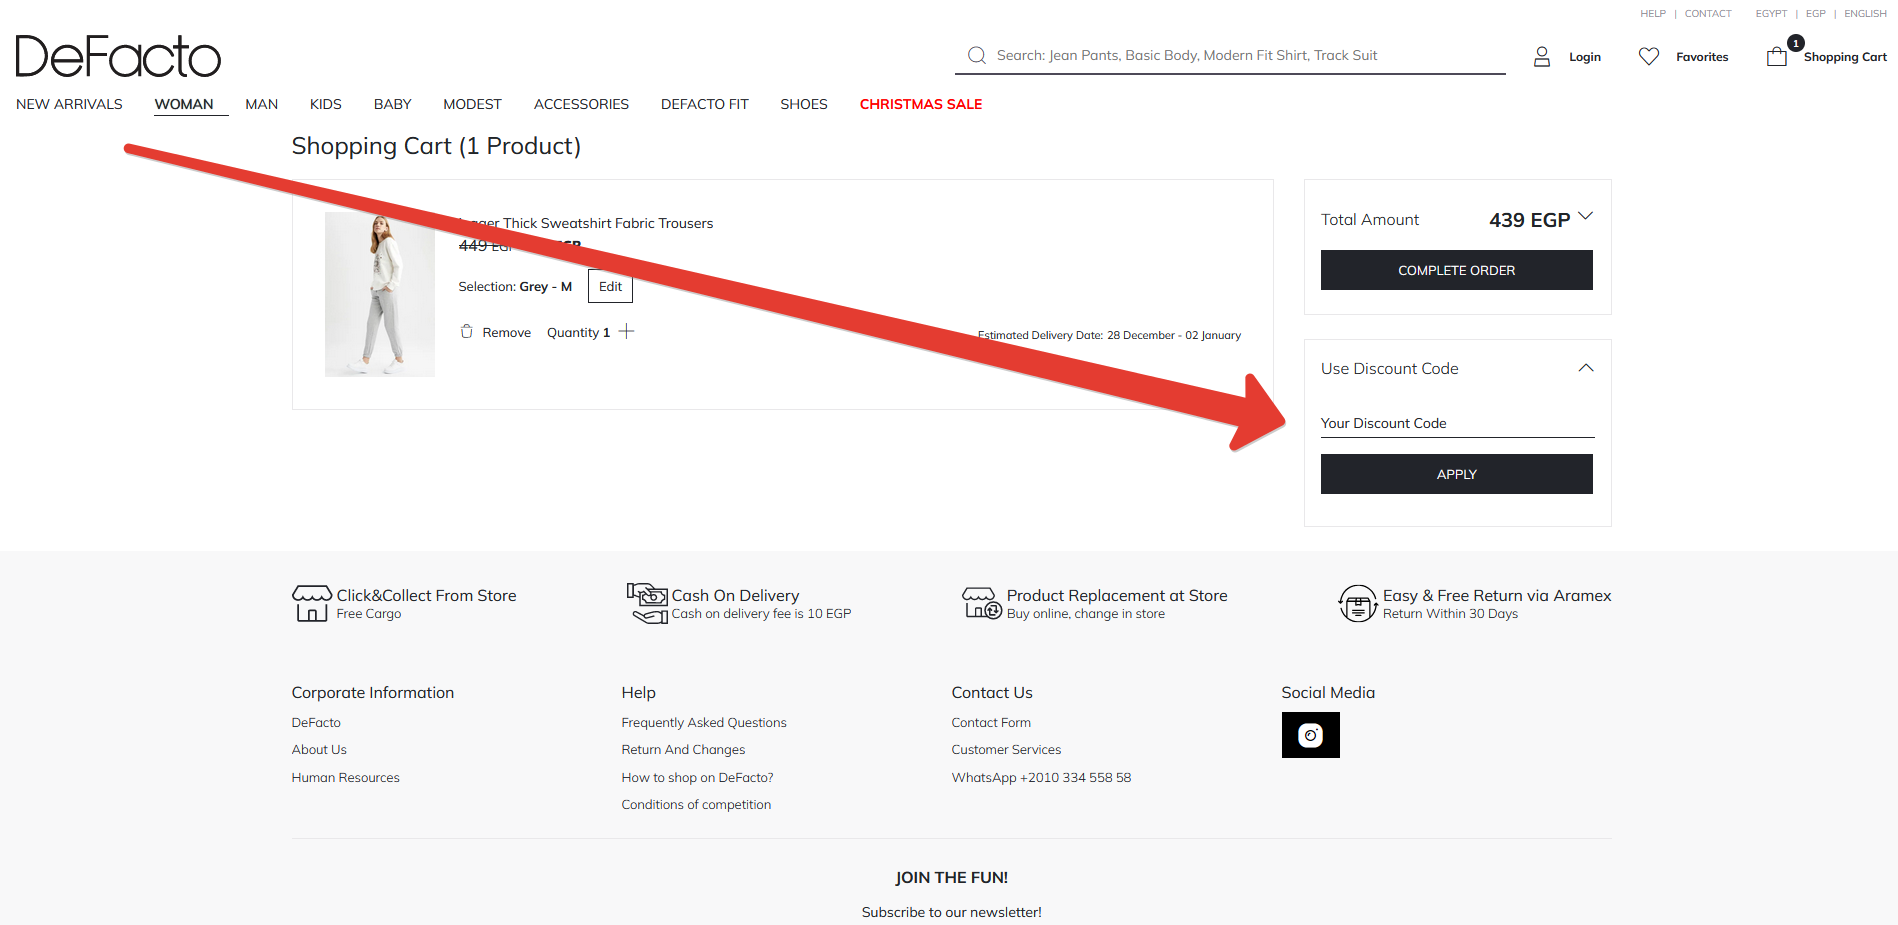
Task: Expand the Total Amount chevron
Action: pyautogui.click(x=1585, y=217)
